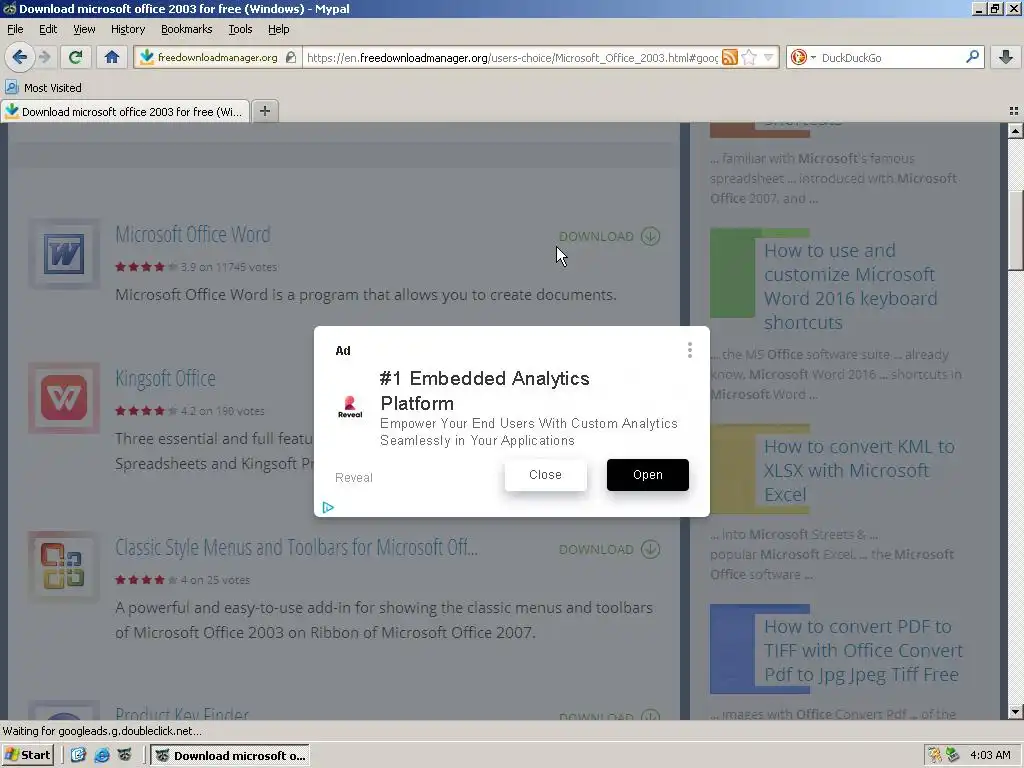
Task: Open the File menu
Action: pos(15,29)
